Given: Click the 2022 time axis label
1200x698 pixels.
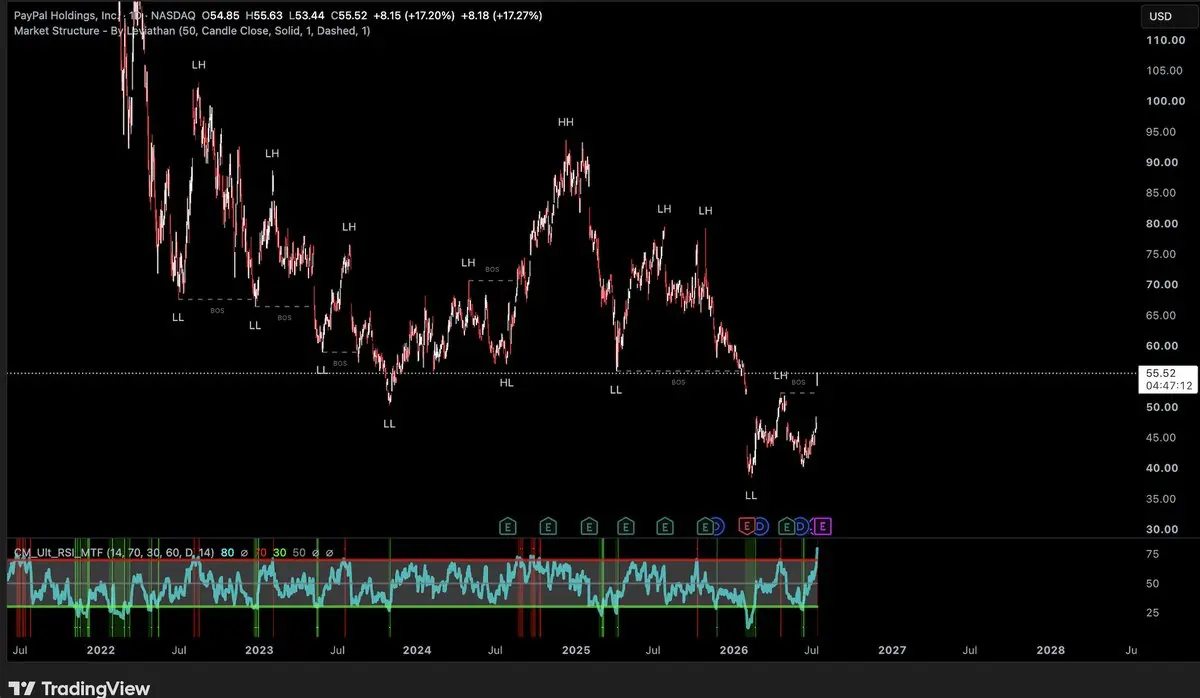Looking at the screenshot, I should 100,650.
